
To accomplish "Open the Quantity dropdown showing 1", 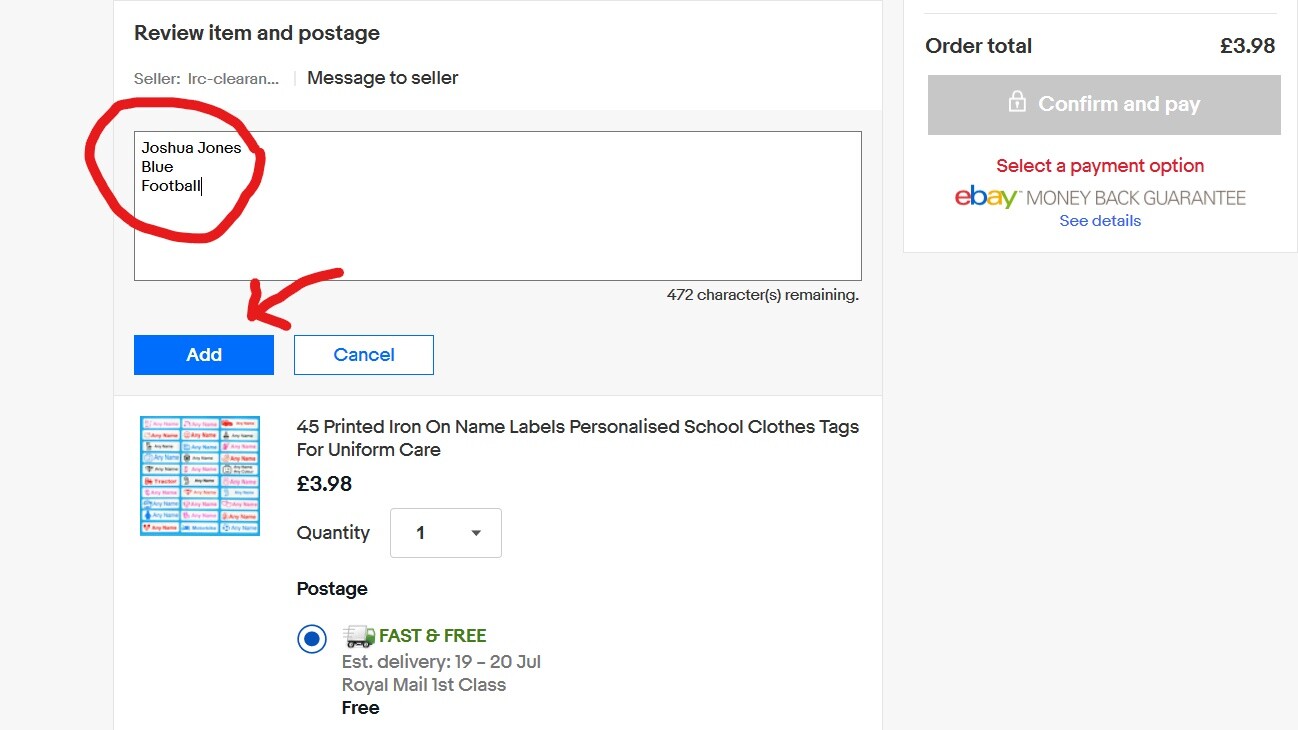I will [x=445, y=533].
